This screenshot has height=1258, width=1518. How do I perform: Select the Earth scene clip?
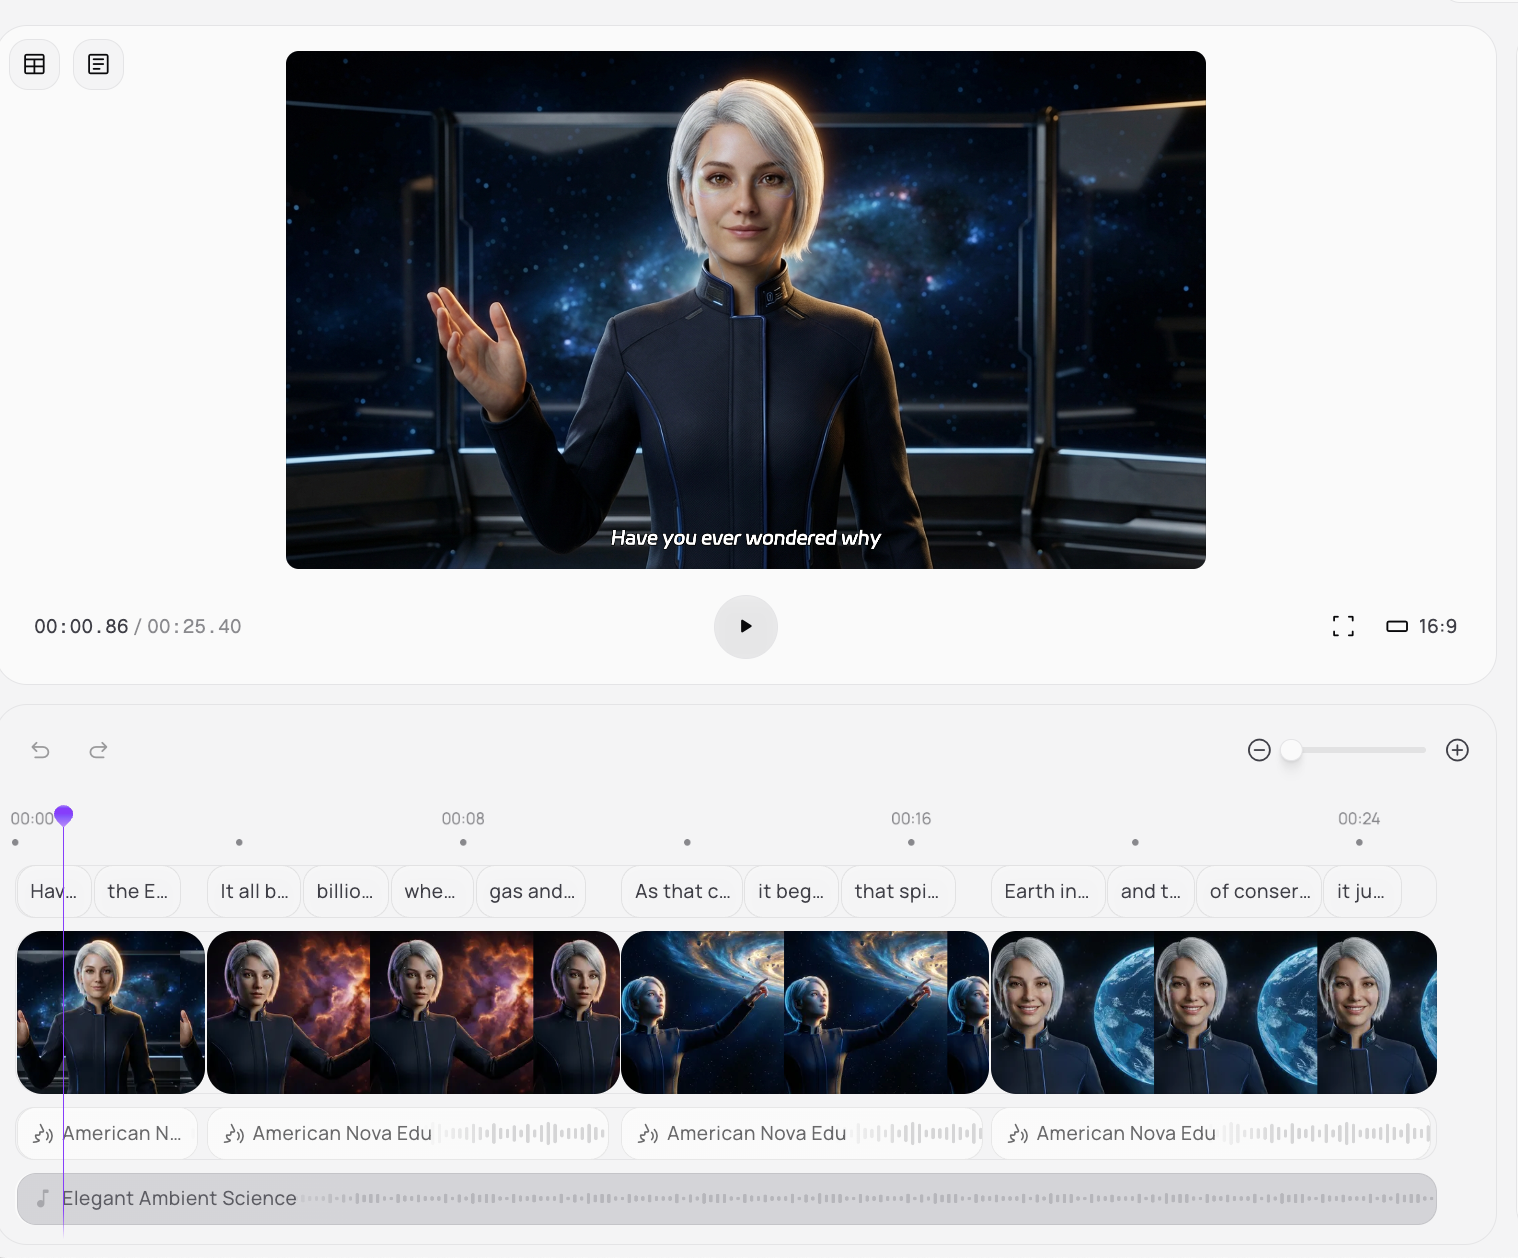1213,1012
